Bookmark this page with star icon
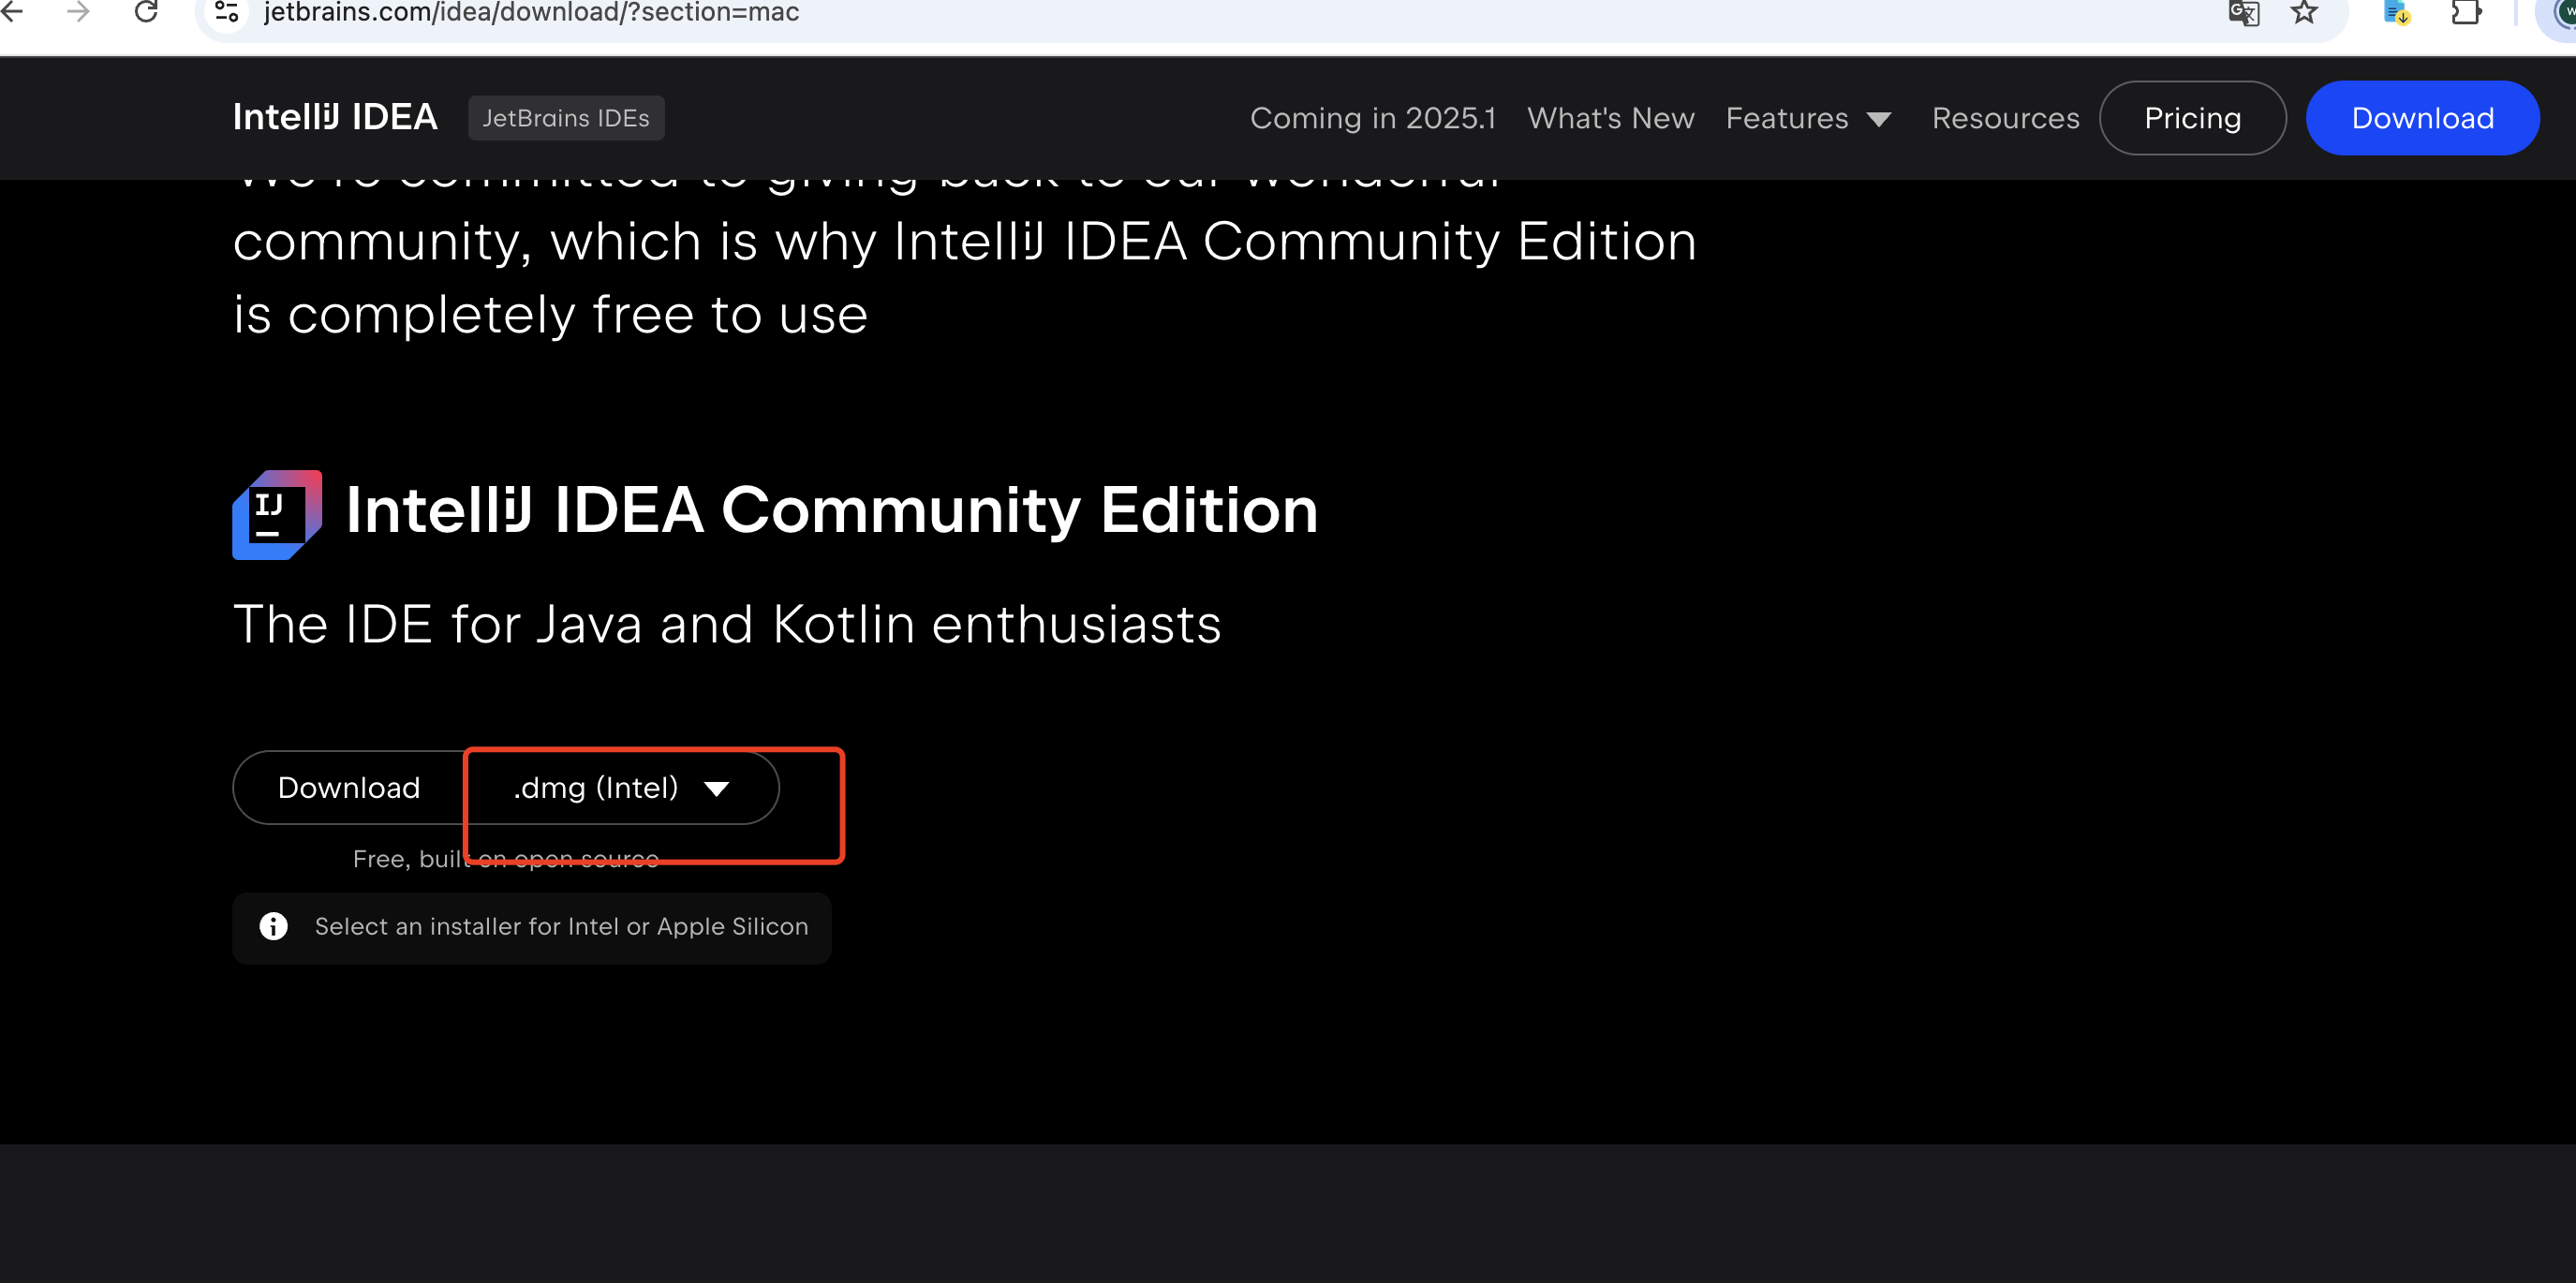This screenshot has height=1283, width=2576. click(2305, 12)
